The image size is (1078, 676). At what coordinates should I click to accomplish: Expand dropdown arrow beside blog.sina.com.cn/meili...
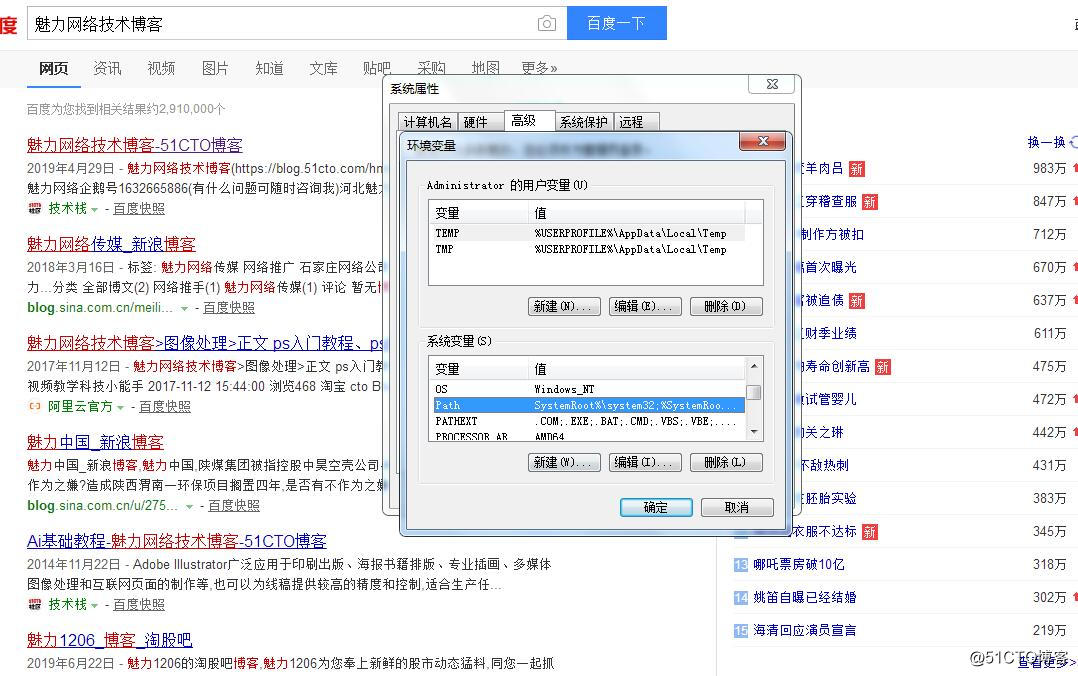click(x=184, y=309)
